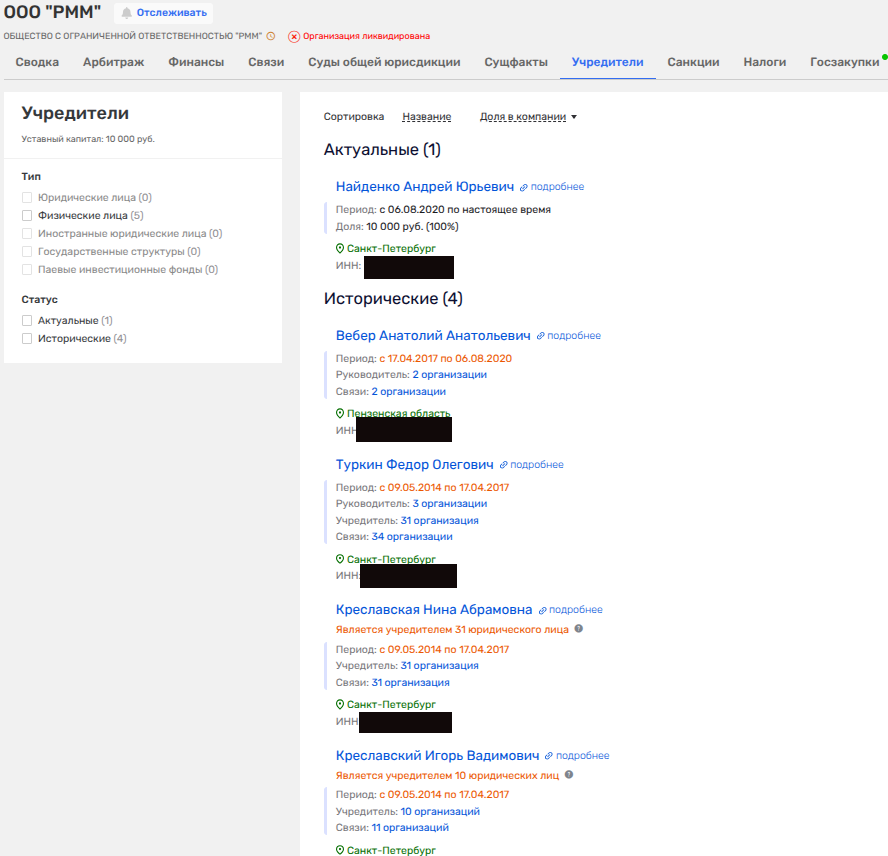Tick the Исторические status checkbox

point(28,339)
